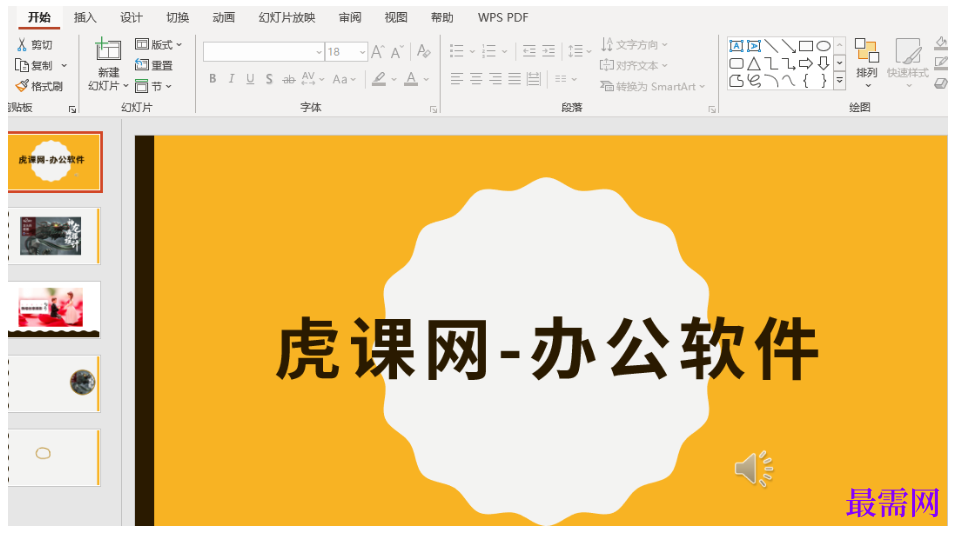Click the Cut (剪切) scissors button
Screen dimensions: 958x534
(34, 45)
